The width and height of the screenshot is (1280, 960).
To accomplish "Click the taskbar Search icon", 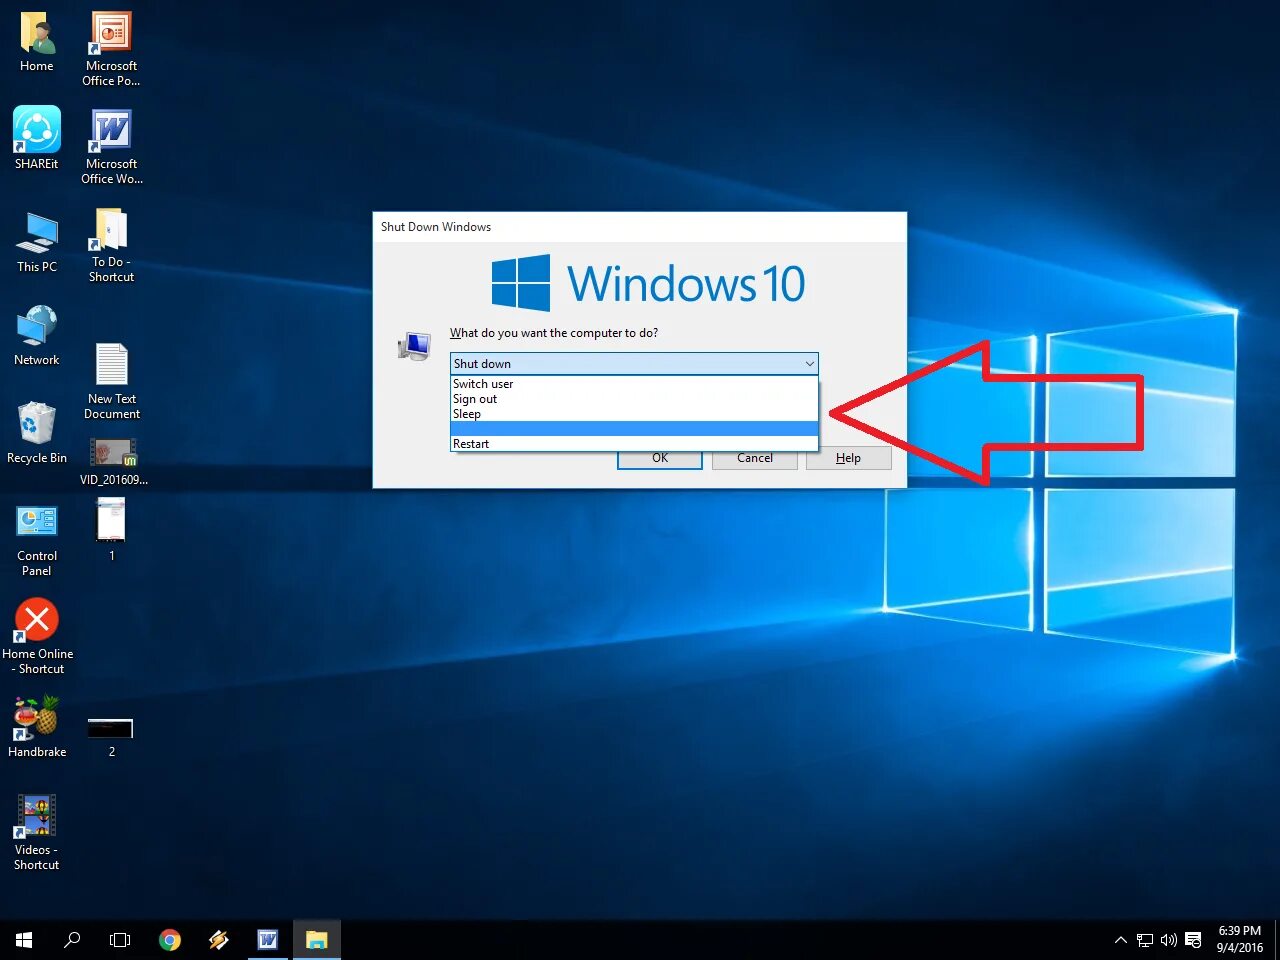I will click(x=72, y=940).
